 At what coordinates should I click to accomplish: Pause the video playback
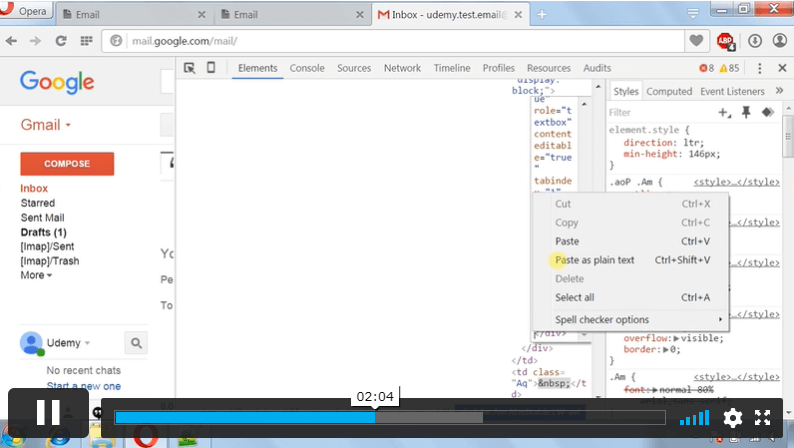(49, 412)
